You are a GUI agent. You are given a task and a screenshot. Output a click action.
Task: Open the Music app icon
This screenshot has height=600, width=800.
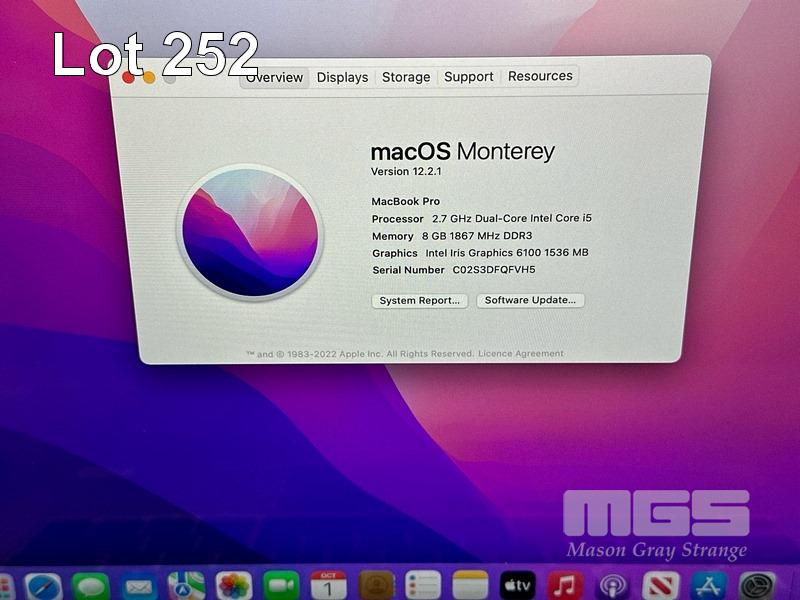(x=566, y=586)
